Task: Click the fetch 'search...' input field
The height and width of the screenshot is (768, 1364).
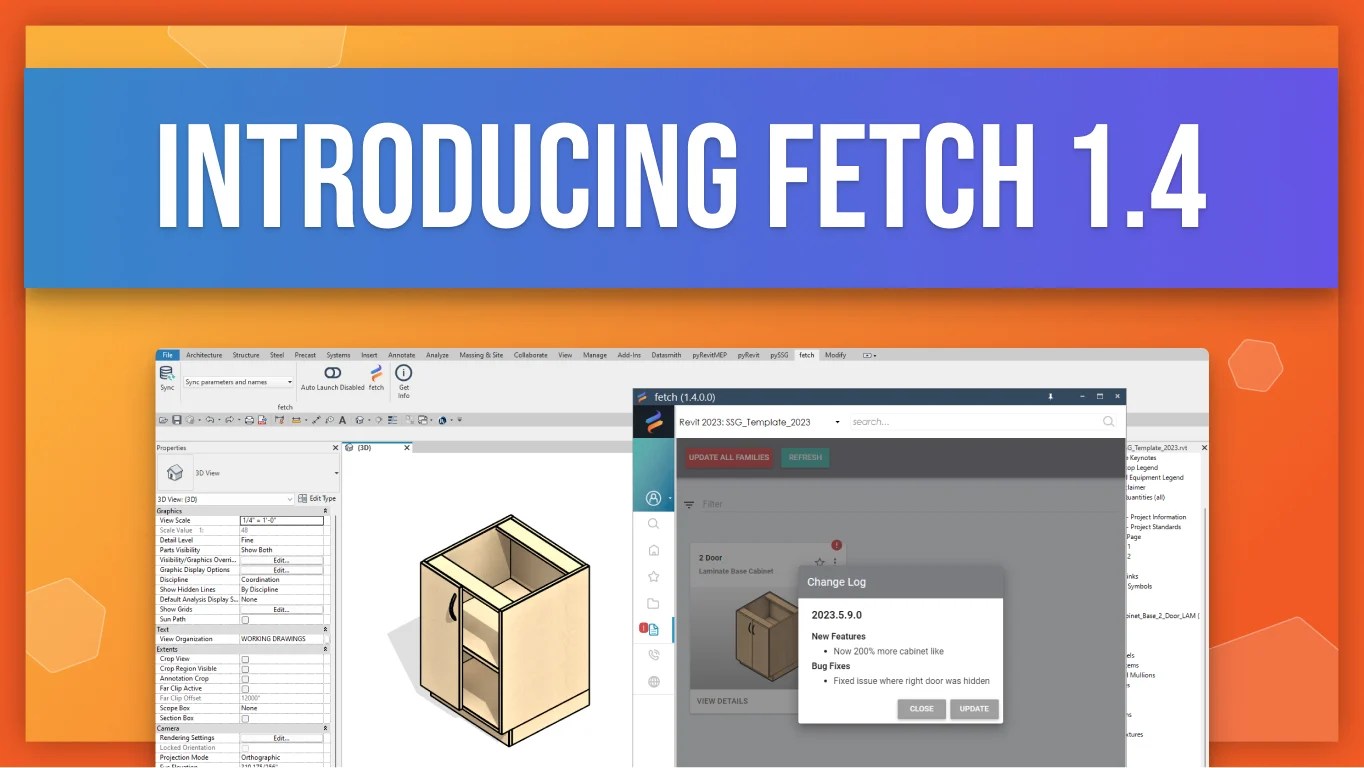Action: pos(975,422)
